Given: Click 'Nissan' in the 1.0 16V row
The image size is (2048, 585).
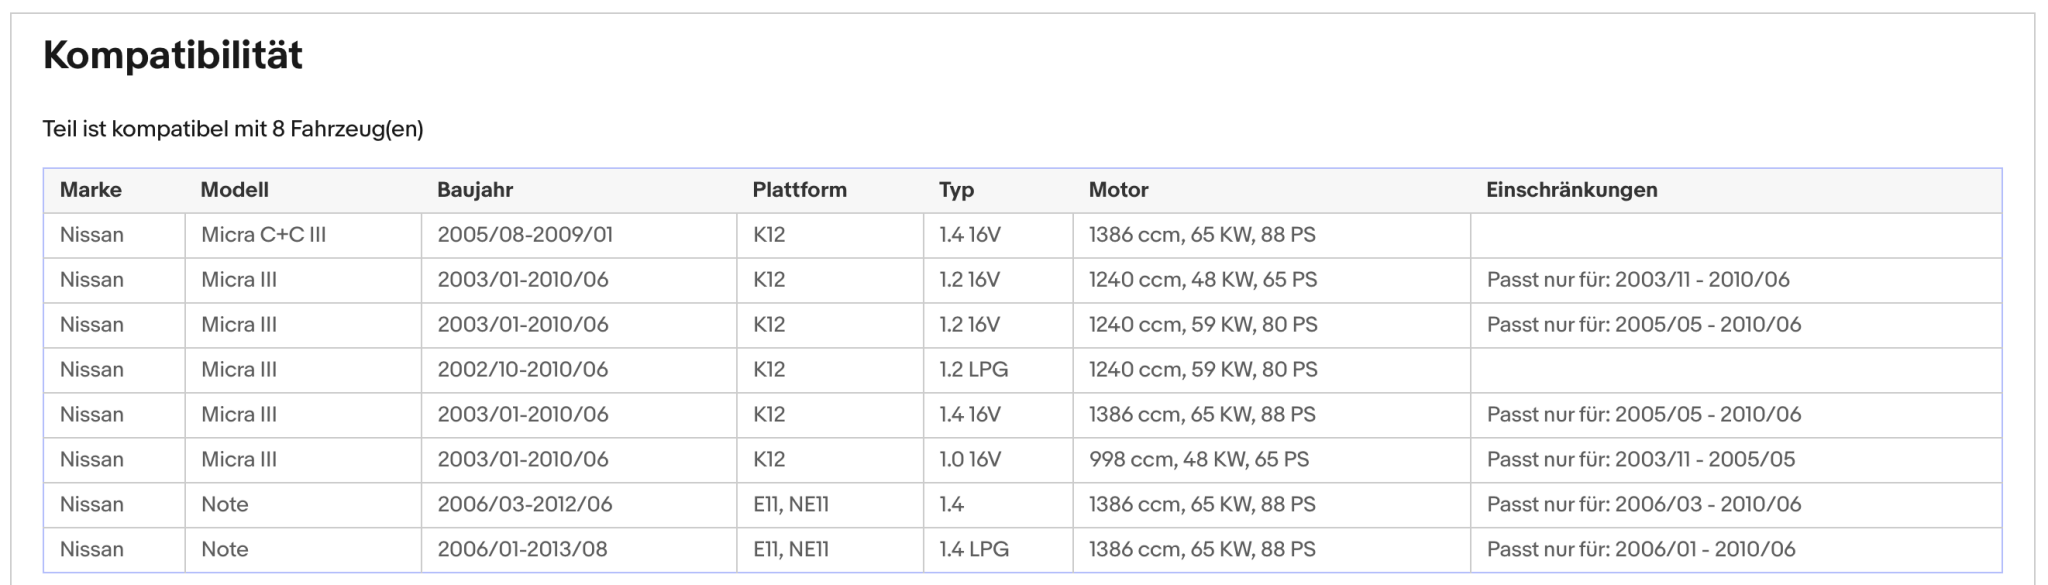Looking at the screenshot, I should [92, 460].
